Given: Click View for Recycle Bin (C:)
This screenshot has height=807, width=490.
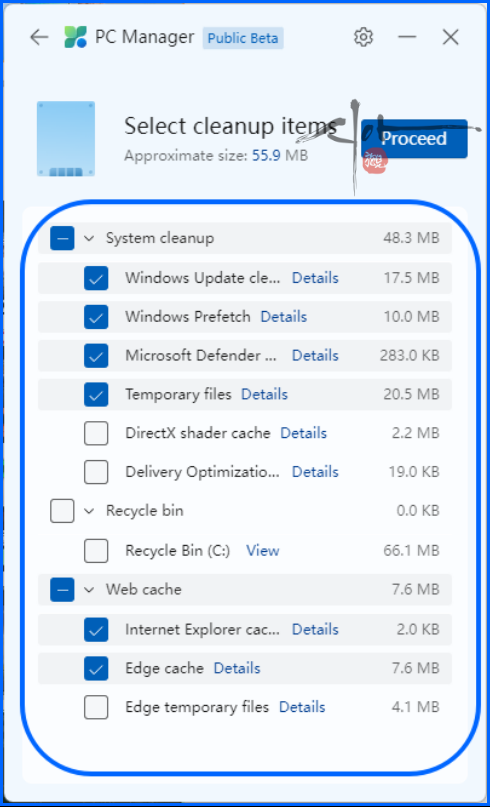Looking at the screenshot, I should click(x=262, y=551).
